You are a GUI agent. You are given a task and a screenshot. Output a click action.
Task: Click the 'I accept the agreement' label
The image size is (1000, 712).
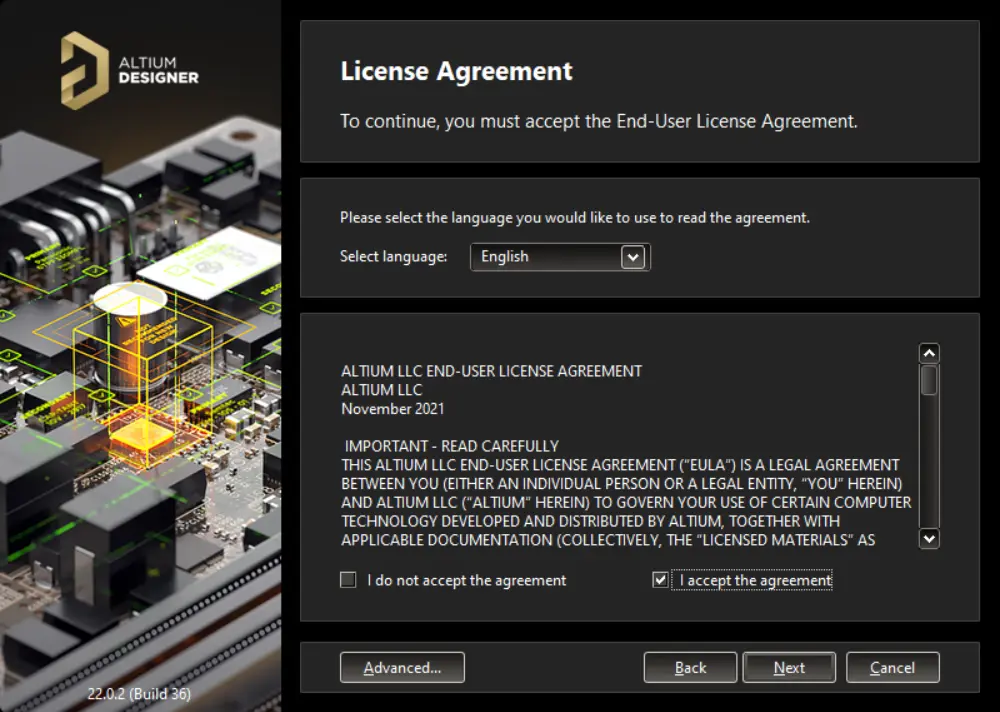pyautogui.click(x=755, y=581)
